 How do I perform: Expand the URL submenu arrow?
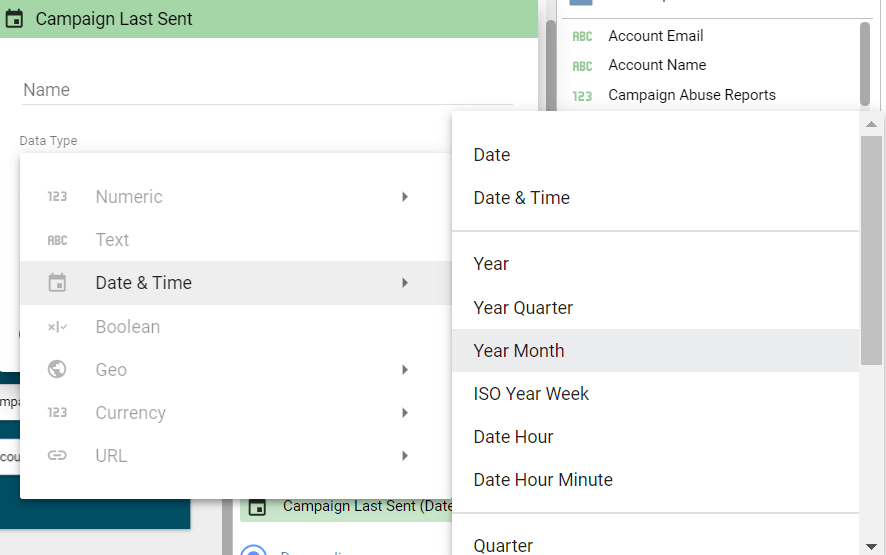405,456
